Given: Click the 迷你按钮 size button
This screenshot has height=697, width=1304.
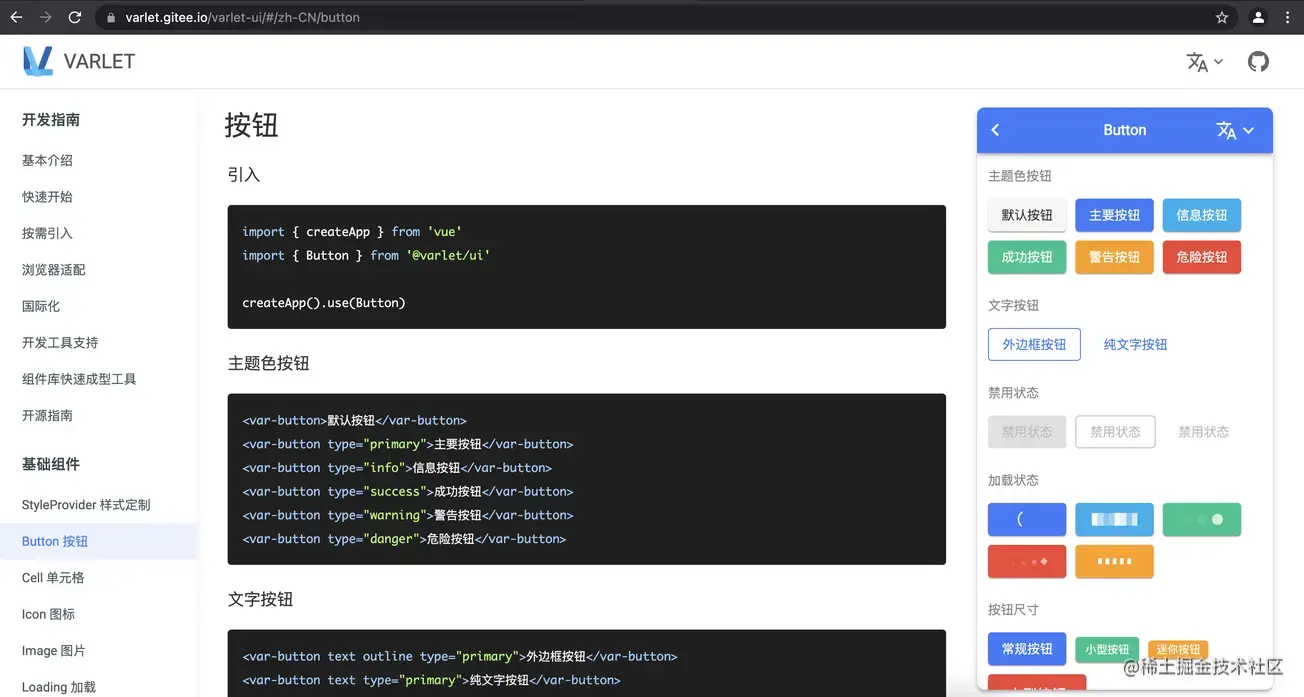Looking at the screenshot, I should (1178, 649).
